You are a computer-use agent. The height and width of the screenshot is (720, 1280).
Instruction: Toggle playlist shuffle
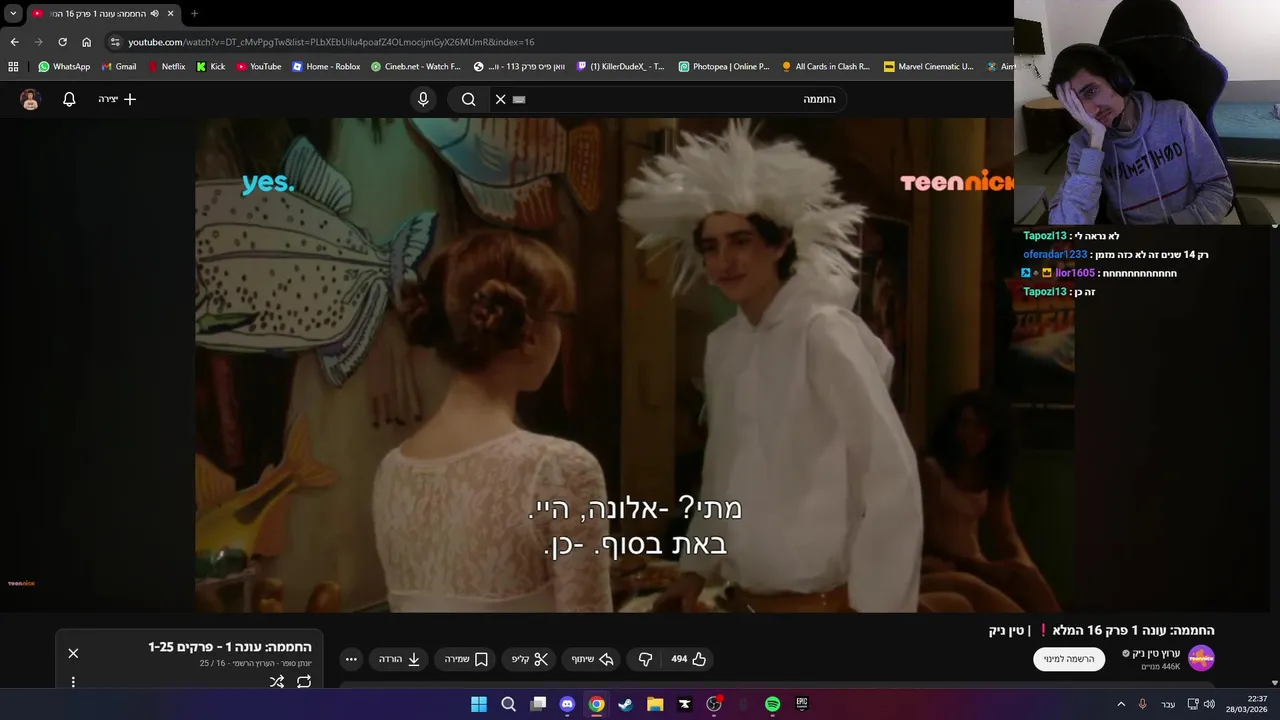click(277, 682)
